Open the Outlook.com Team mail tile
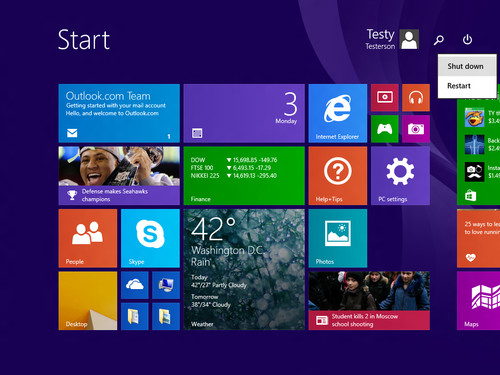This screenshot has height=375, width=500. [119, 113]
